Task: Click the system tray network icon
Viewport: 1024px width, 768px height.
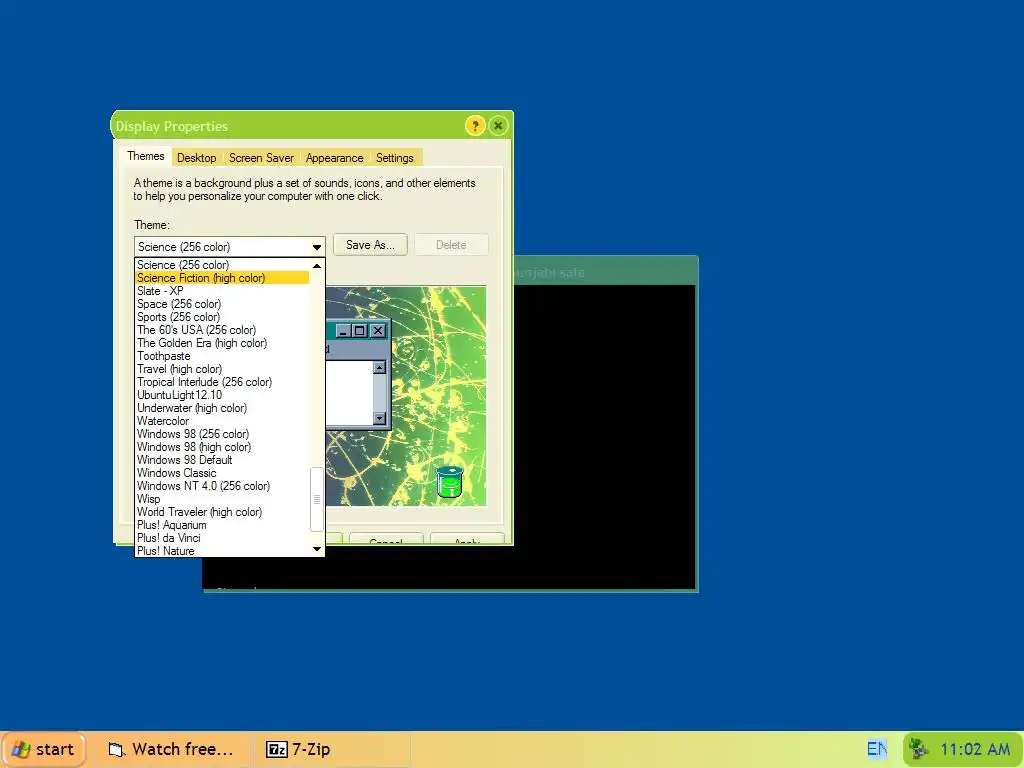Action: (x=918, y=748)
